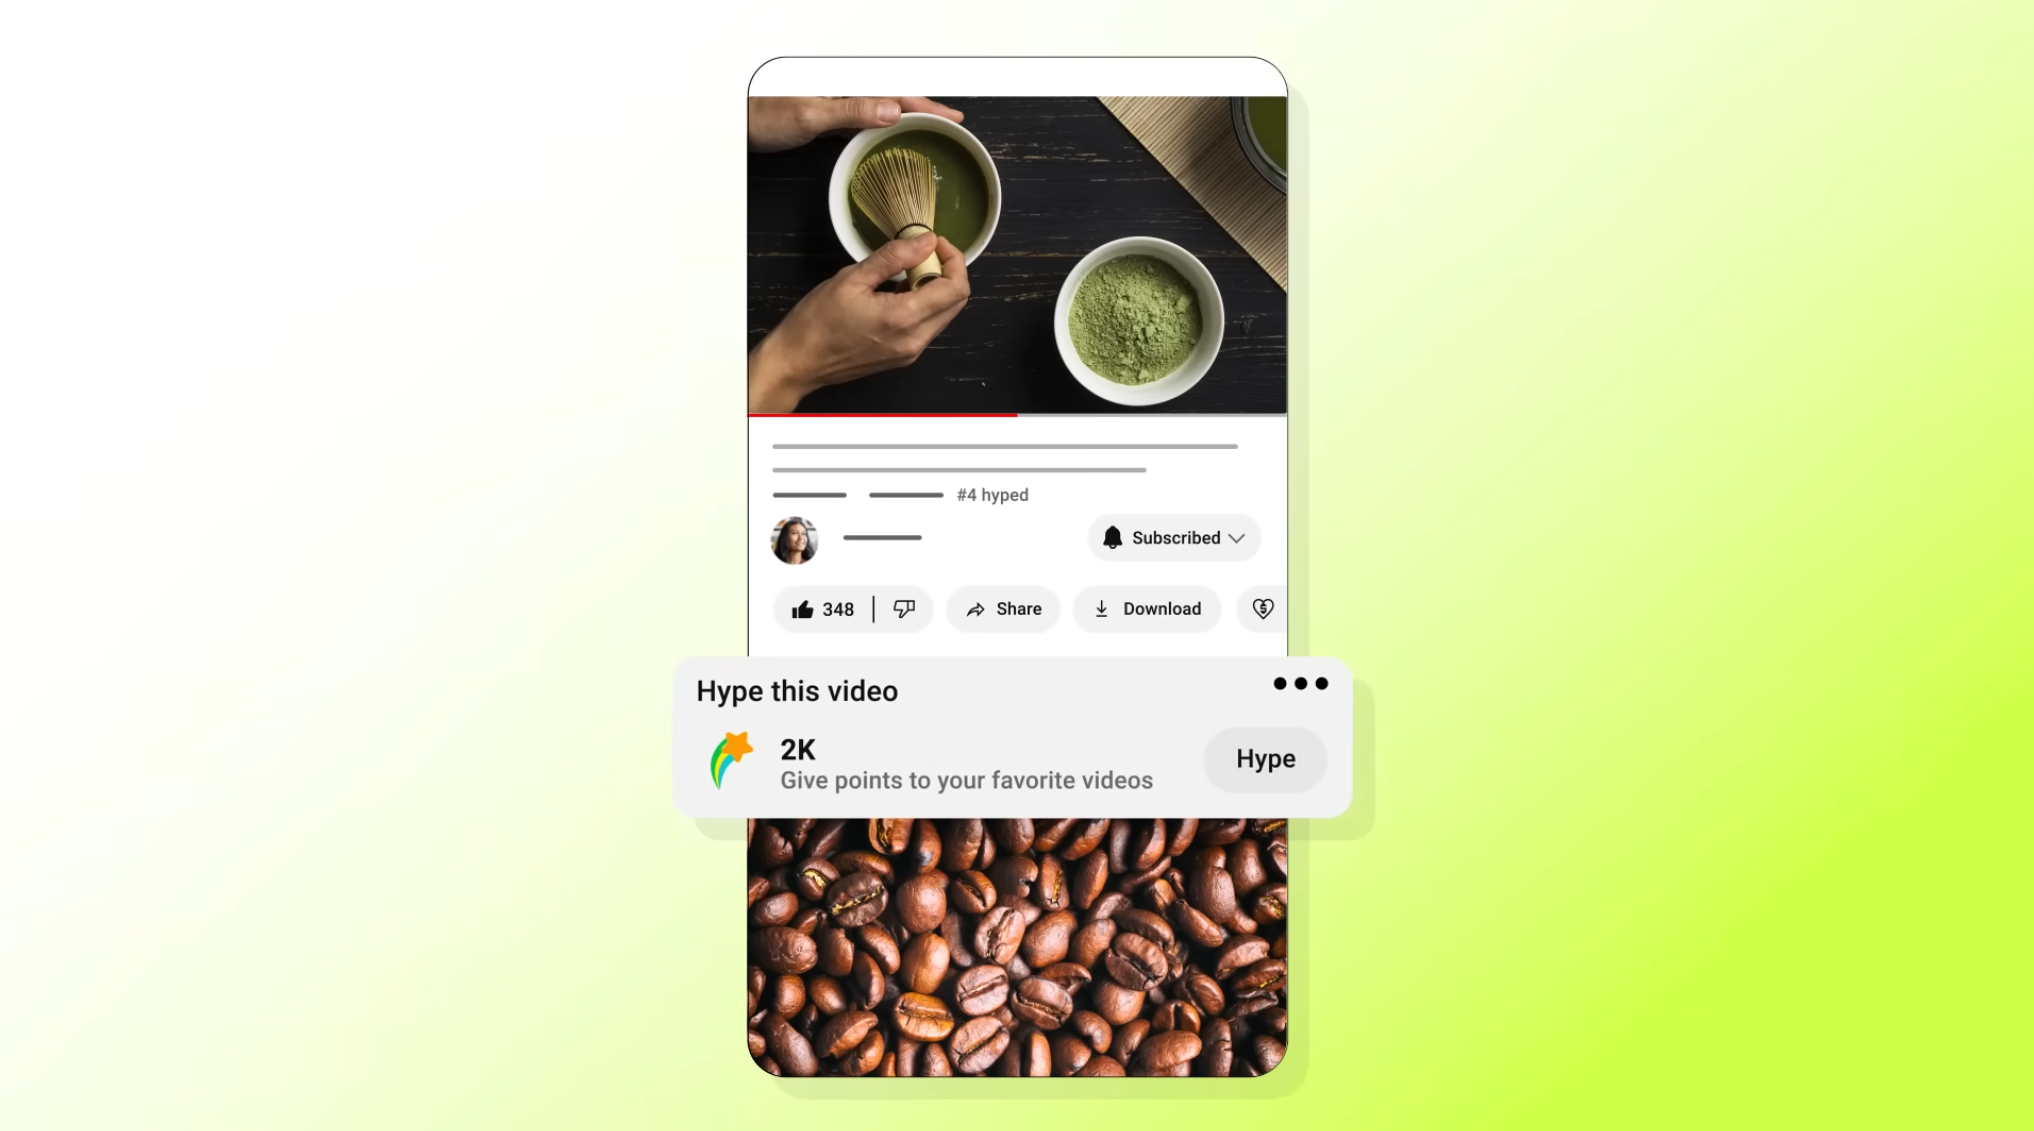Toggle the like count 348 button
Viewport: 2034px width, 1131px height.
(821, 609)
